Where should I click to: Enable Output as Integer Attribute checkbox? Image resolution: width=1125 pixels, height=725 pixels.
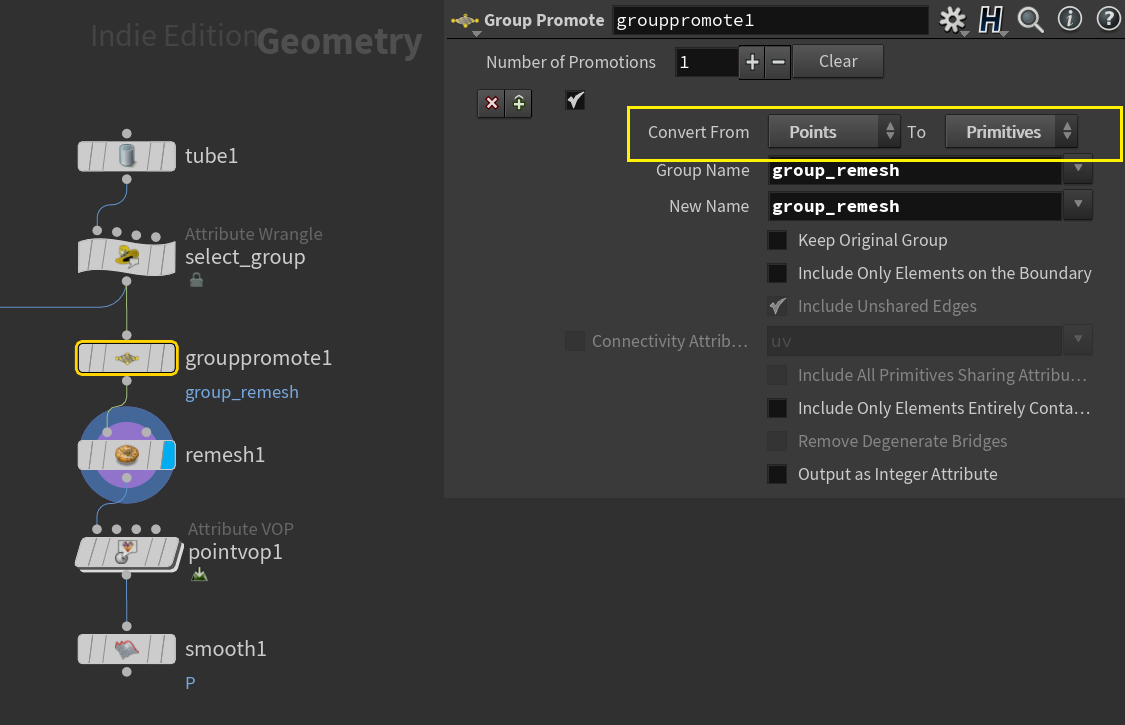pos(777,474)
